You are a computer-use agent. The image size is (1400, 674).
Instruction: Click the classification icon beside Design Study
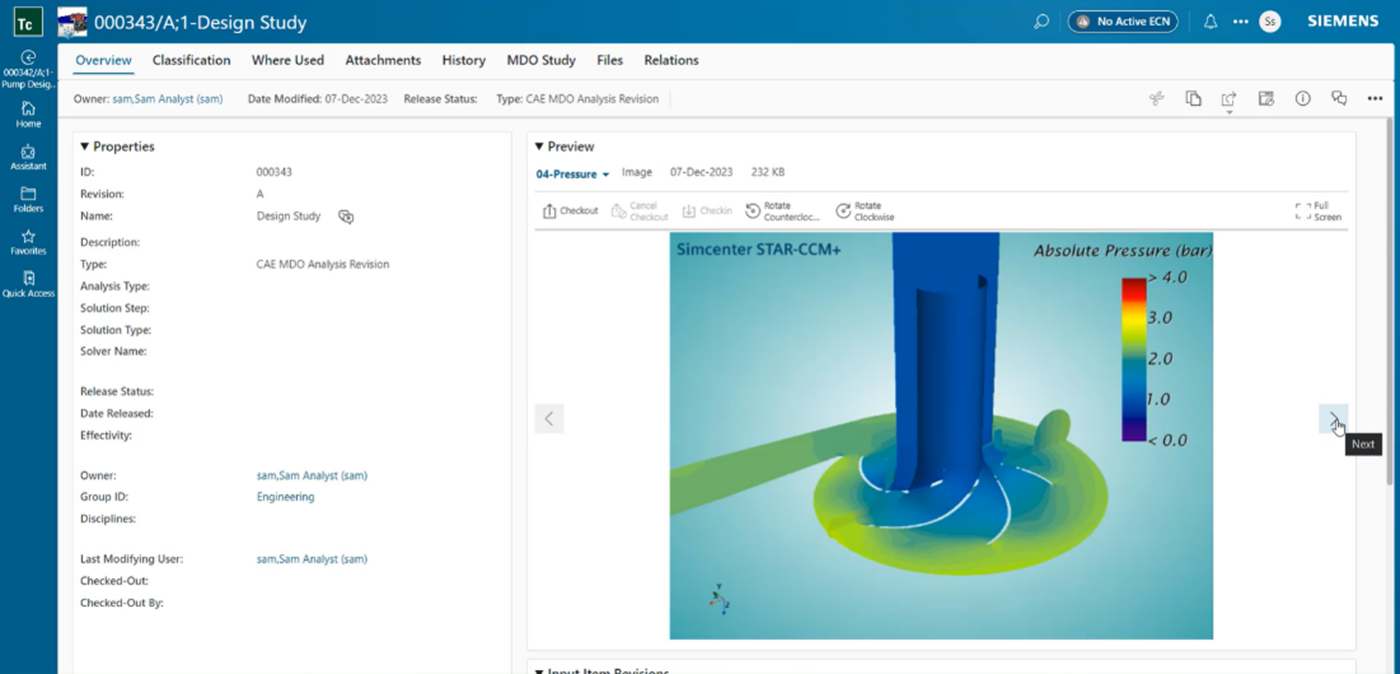pyautogui.click(x=346, y=216)
